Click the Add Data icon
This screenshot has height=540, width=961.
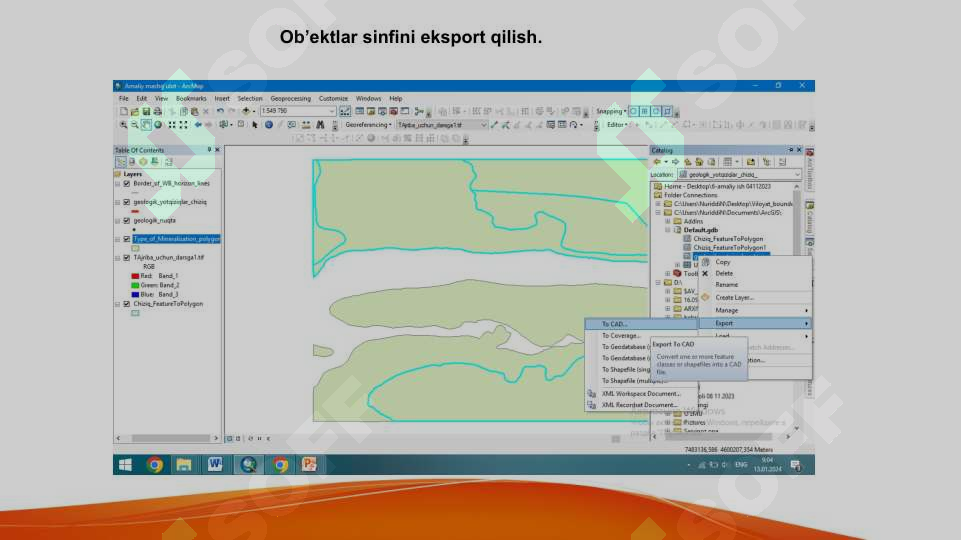click(246, 112)
